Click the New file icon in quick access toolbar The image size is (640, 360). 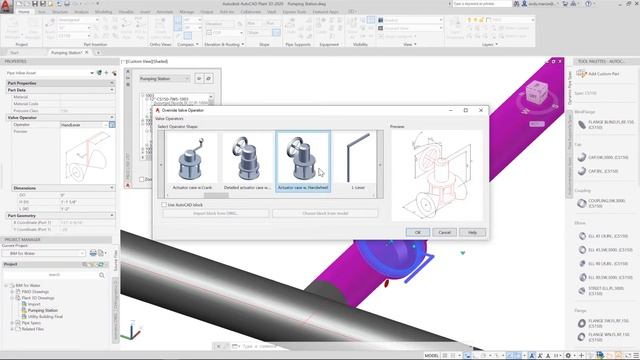(19, 4)
